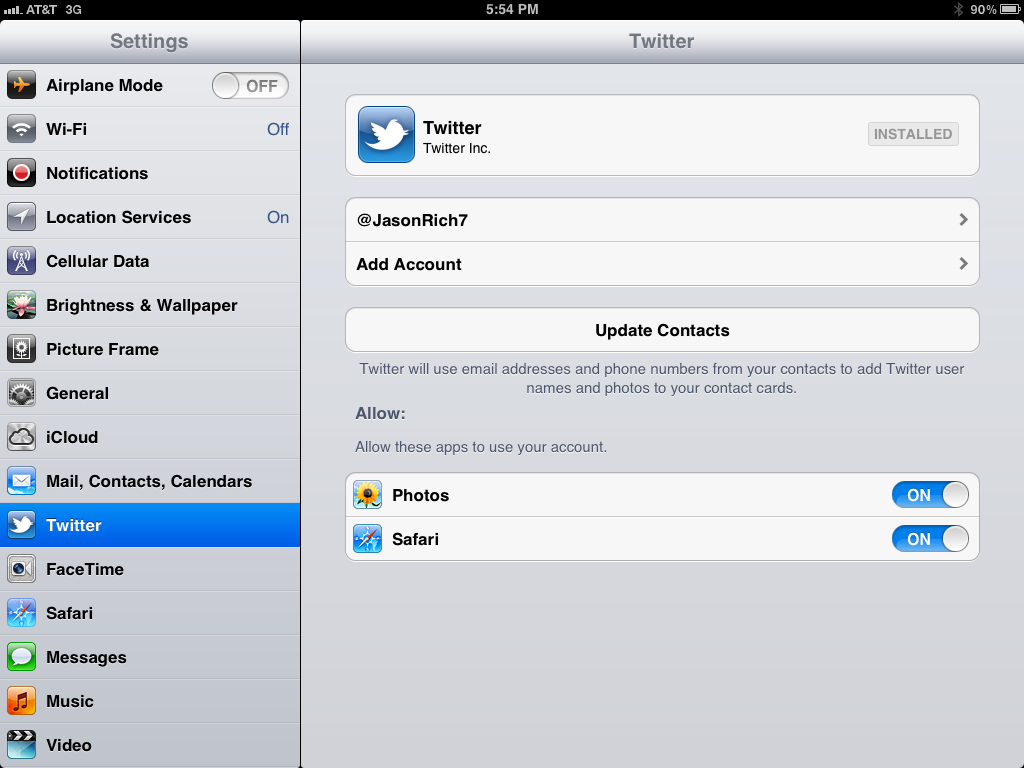Tap the Music note icon
The height and width of the screenshot is (768, 1024).
click(x=22, y=701)
